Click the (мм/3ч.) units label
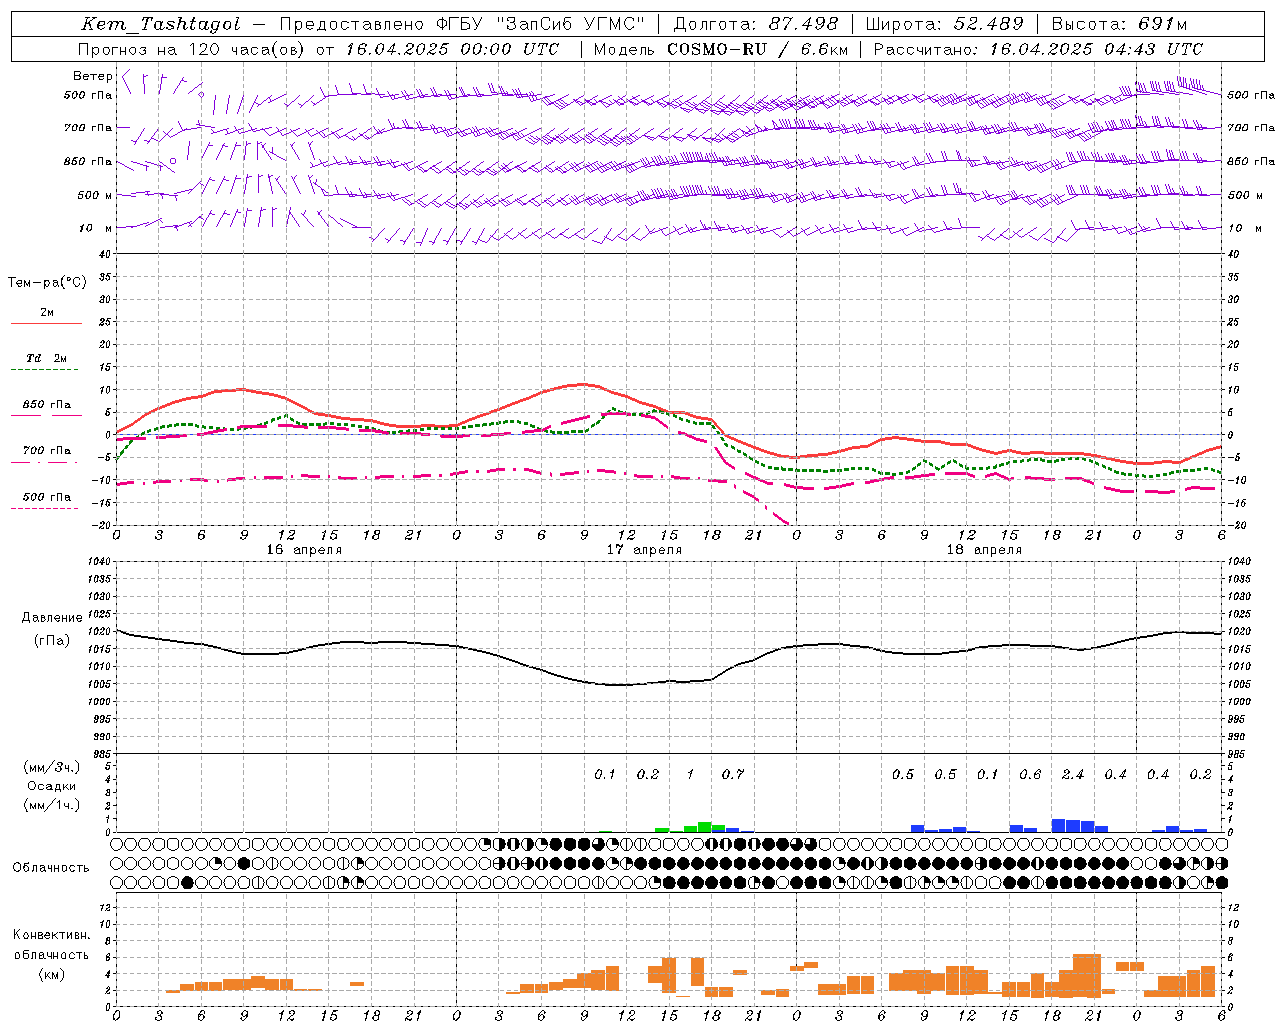The image size is (1280, 1024). coord(51,767)
